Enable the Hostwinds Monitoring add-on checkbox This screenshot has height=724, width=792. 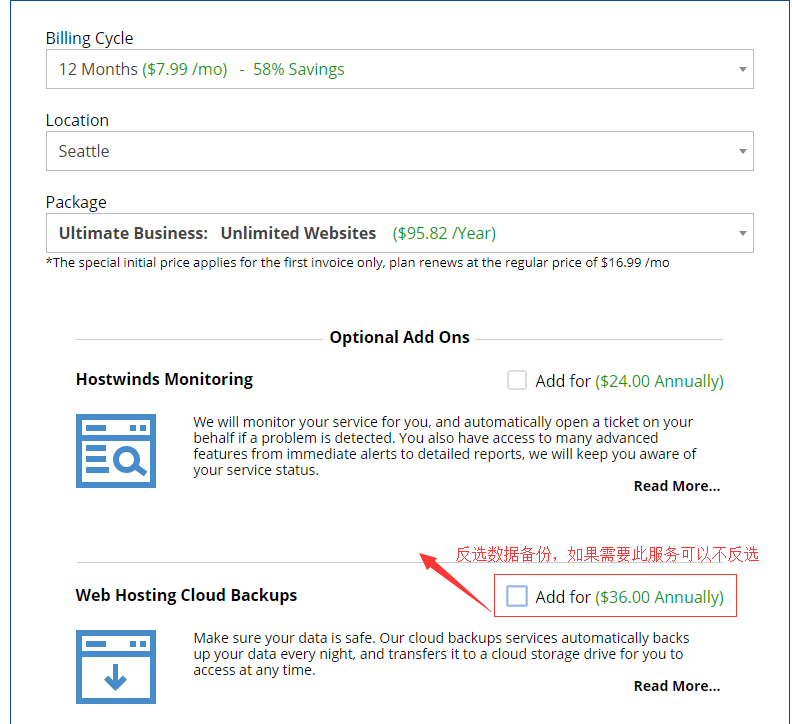517,380
